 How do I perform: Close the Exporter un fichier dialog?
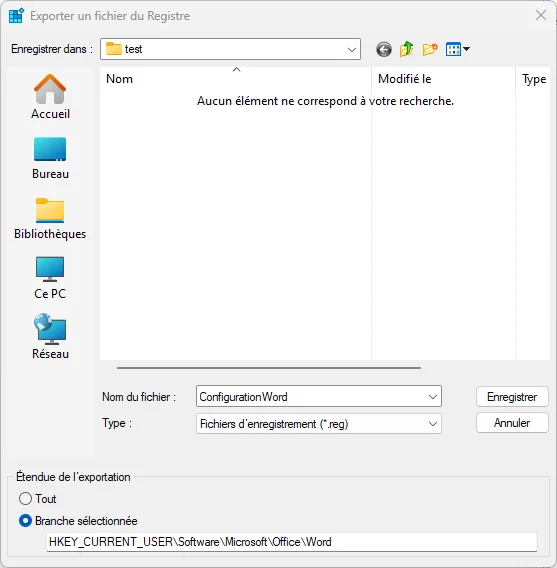[541, 15]
